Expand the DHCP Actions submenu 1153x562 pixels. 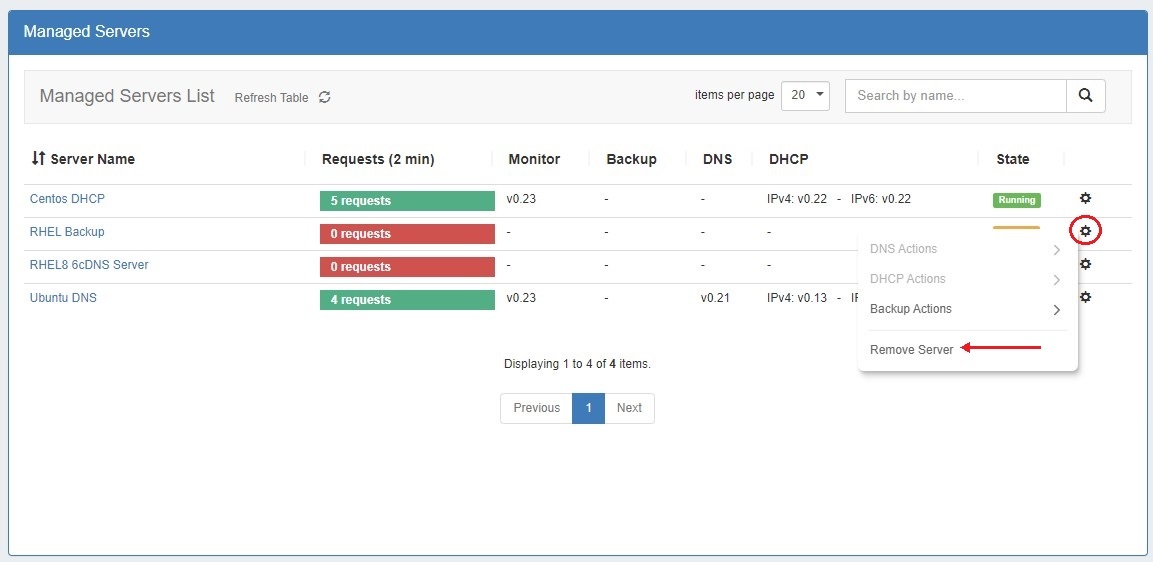[x=965, y=279]
